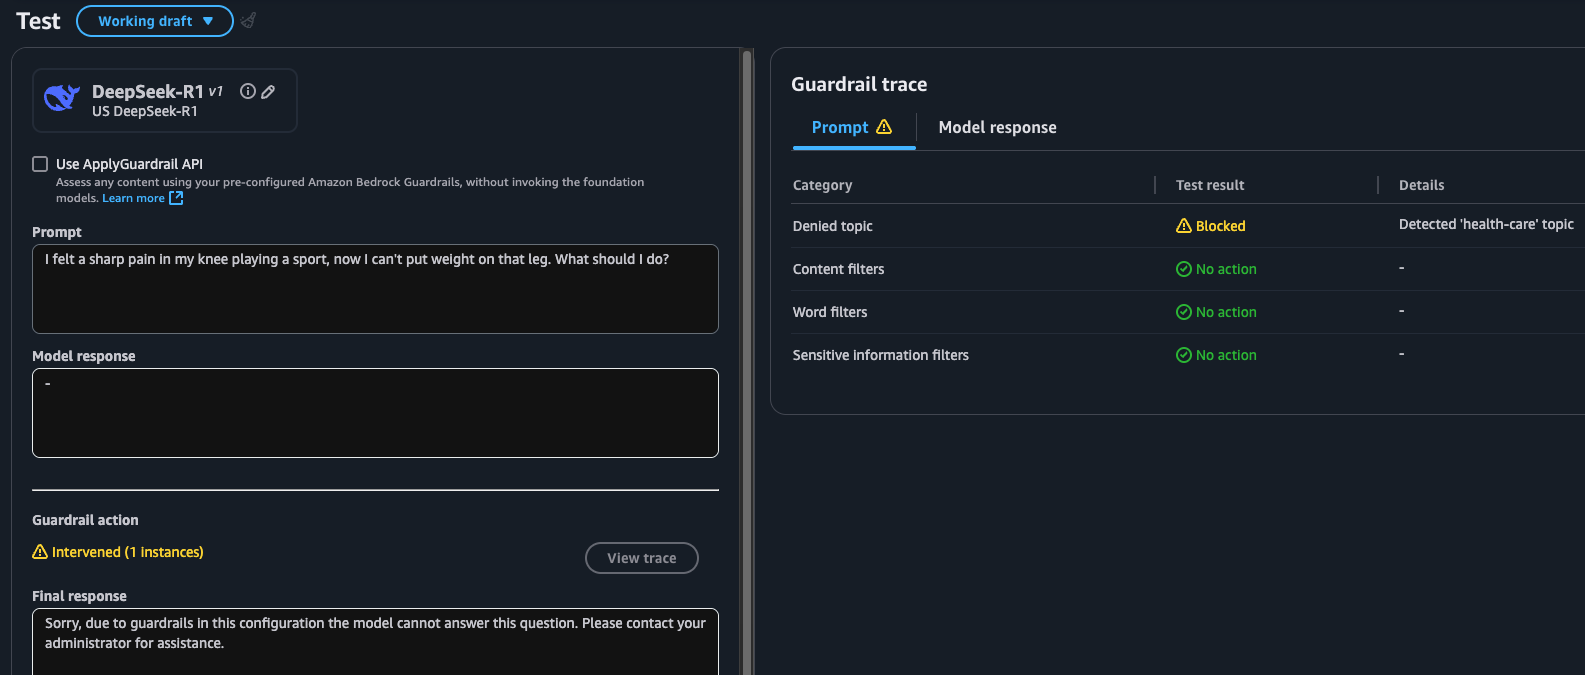Click the Content filters row label
Viewport: 1585px width, 675px height.
(838, 269)
